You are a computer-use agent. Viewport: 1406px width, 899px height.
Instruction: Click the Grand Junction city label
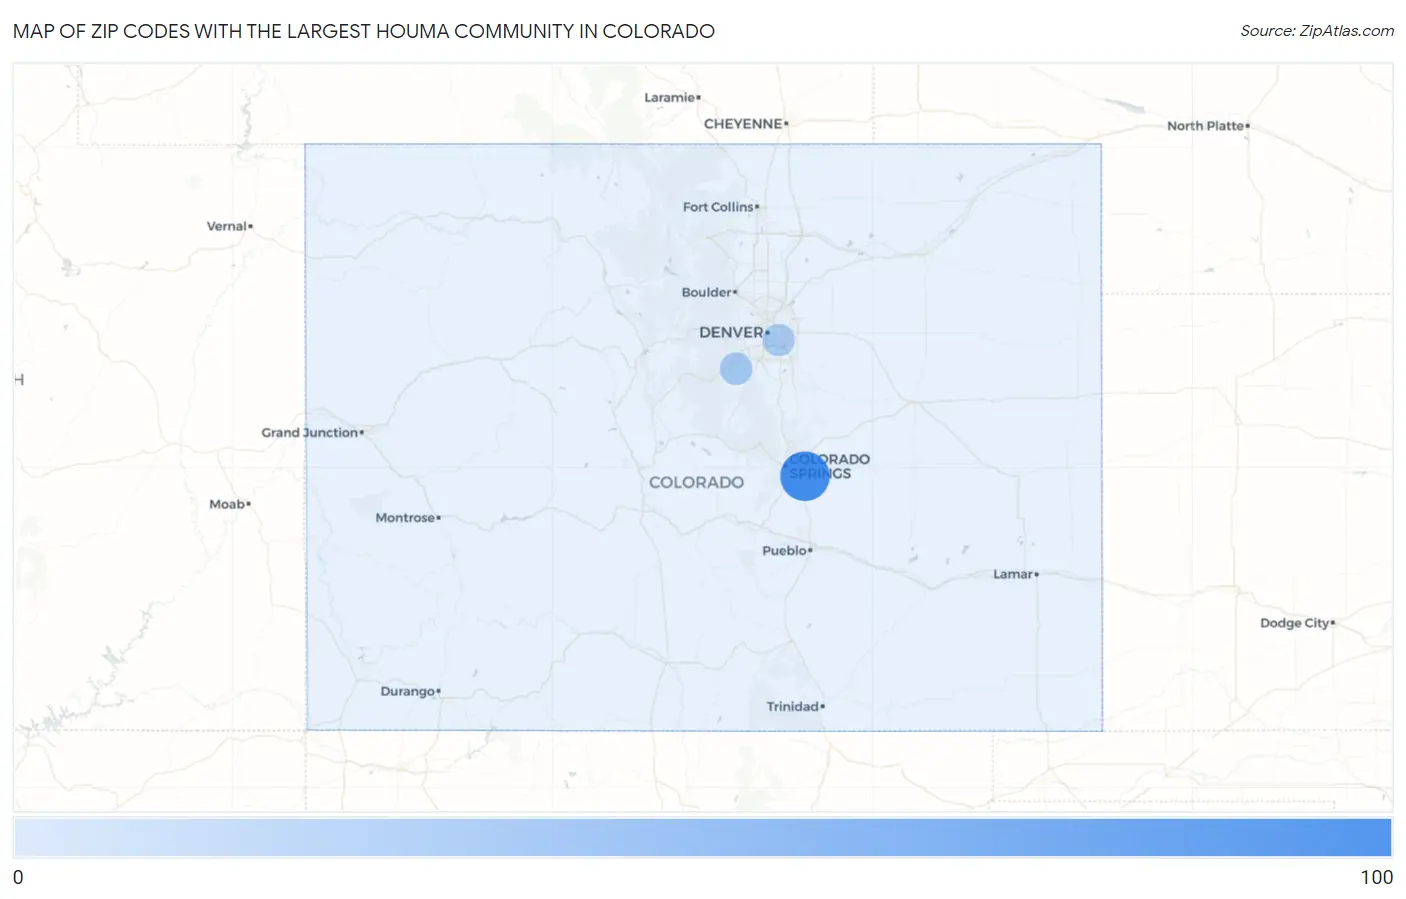[312, 432]
